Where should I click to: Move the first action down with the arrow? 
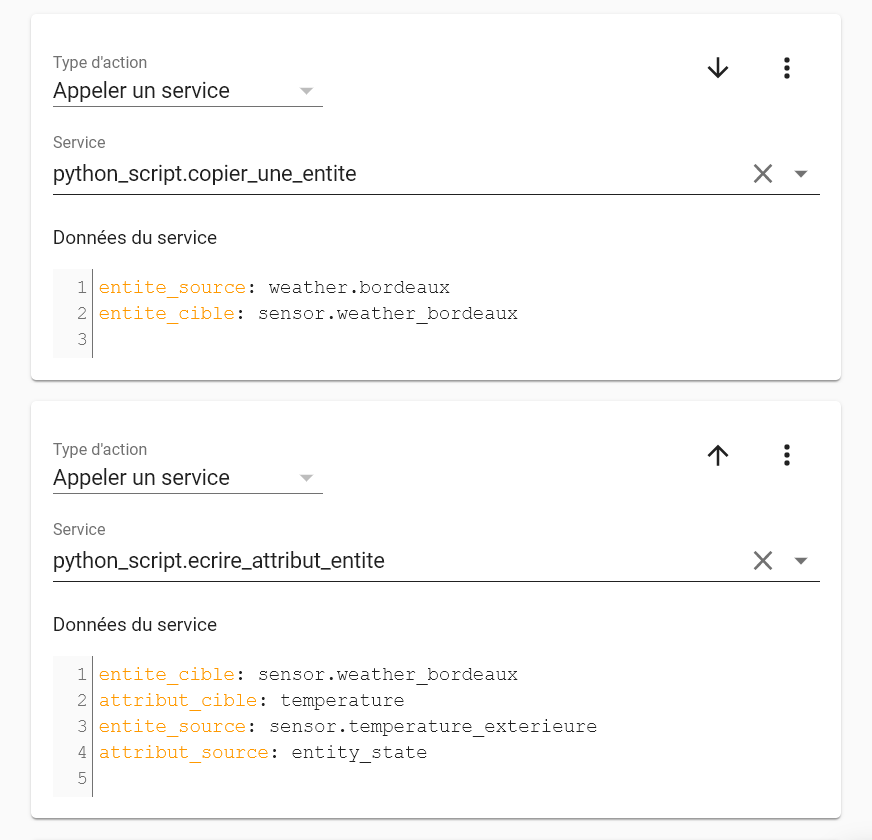718,68
